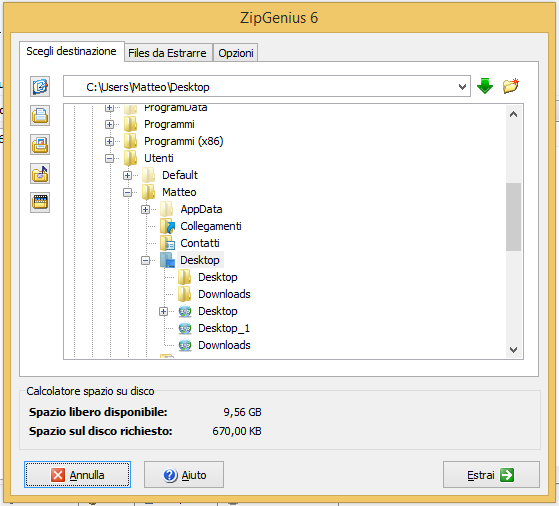Click the Collegamenti folder icon with the shortcut arrow
This screenshot has height=506, width=559.
[167, 226]
